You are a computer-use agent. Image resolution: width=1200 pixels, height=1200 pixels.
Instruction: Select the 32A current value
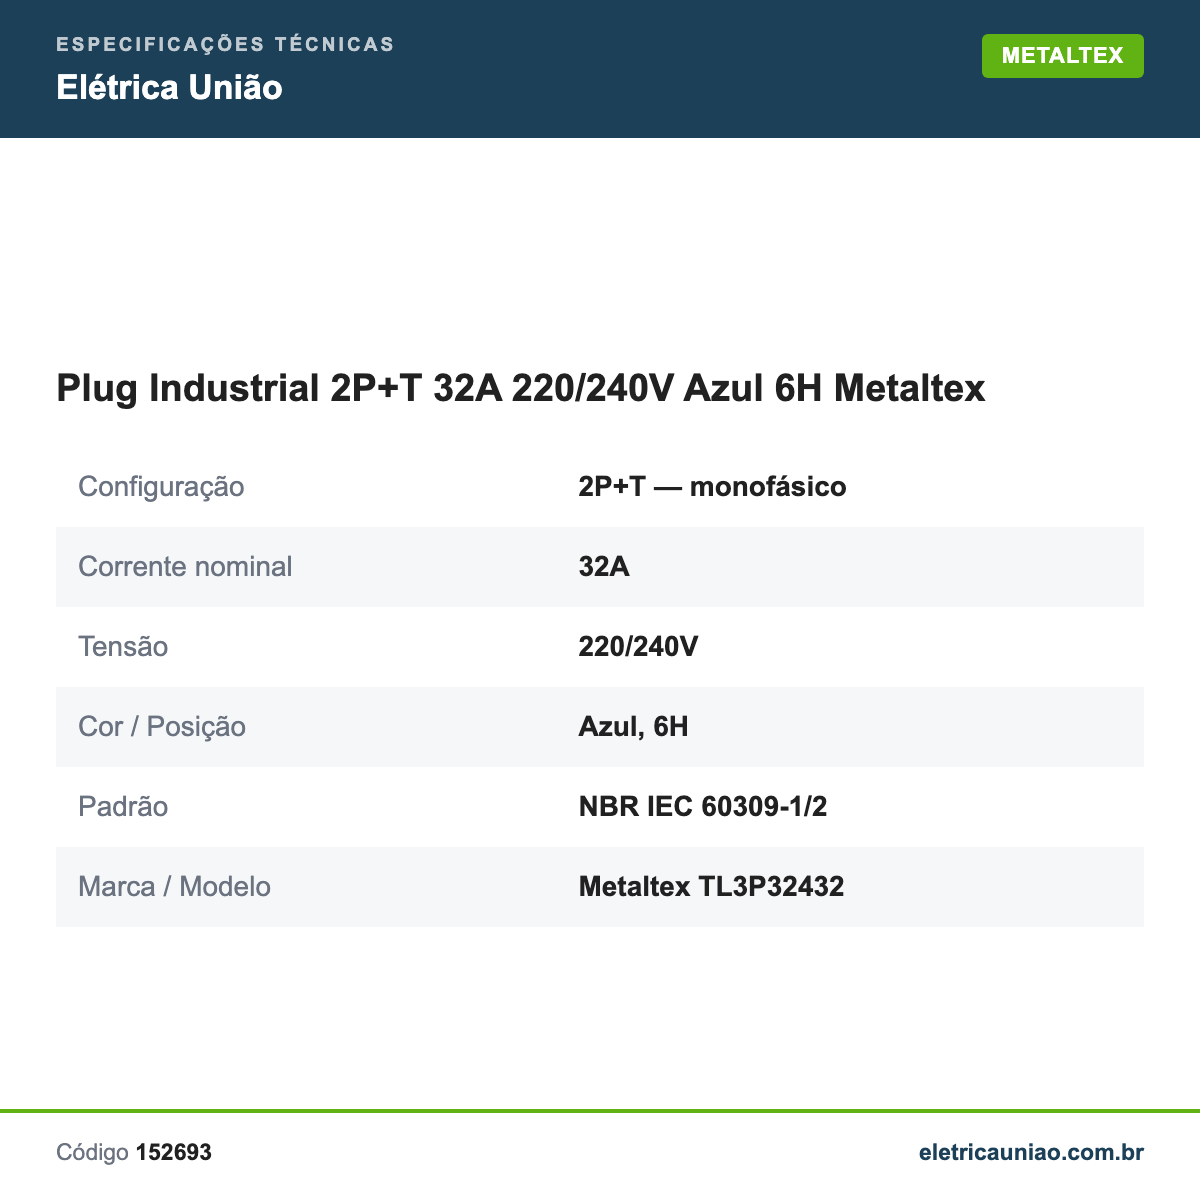pos(604,567)
